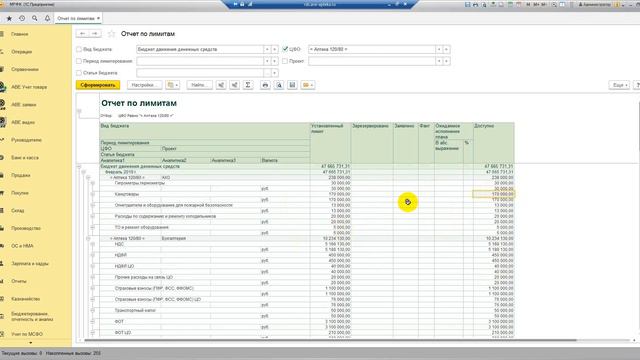Switch to the Отчет по лимитам tab
640x360 pixels.
click(x=78, y=18)
